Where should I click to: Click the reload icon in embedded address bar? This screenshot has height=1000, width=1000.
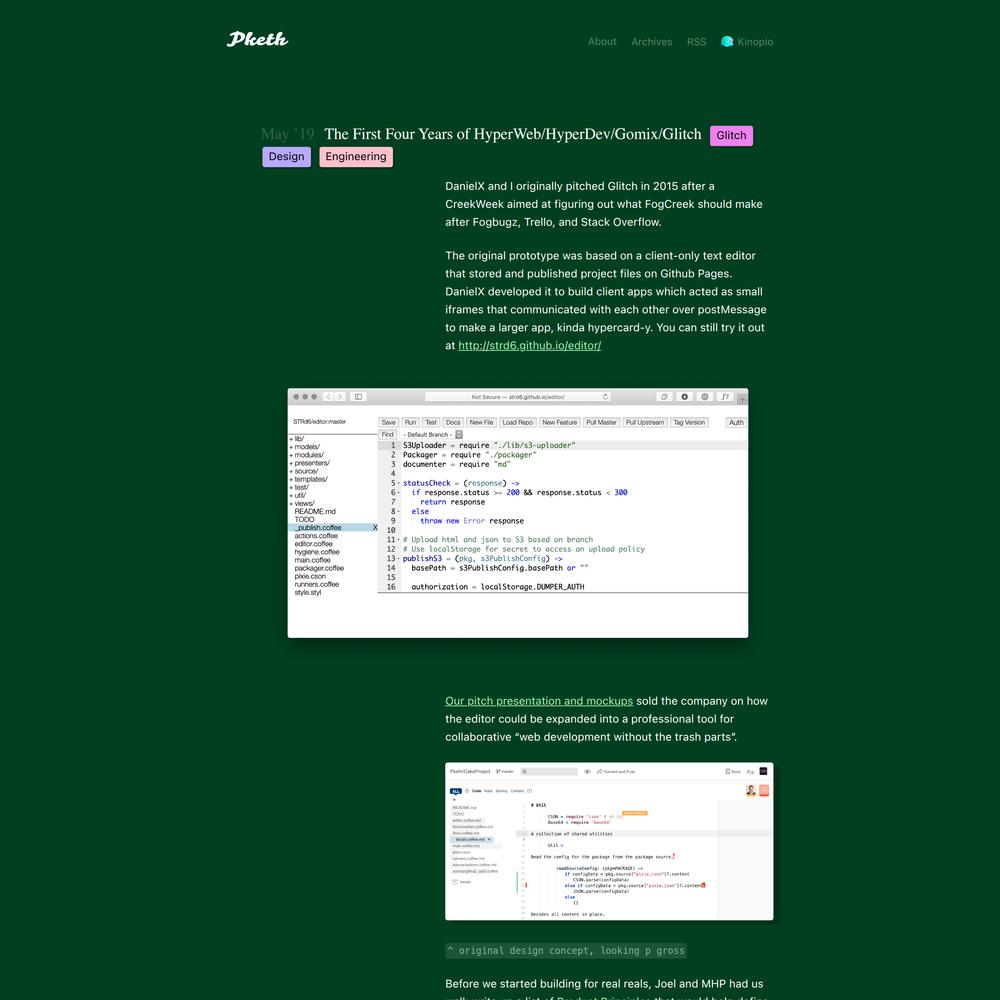coord(605,397)
